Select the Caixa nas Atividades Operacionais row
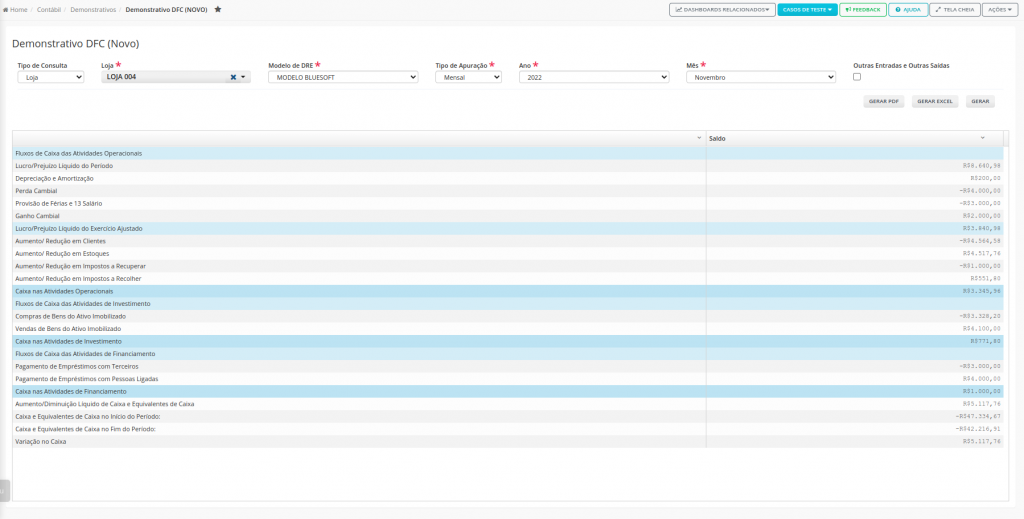 click(x=359, y=291)
